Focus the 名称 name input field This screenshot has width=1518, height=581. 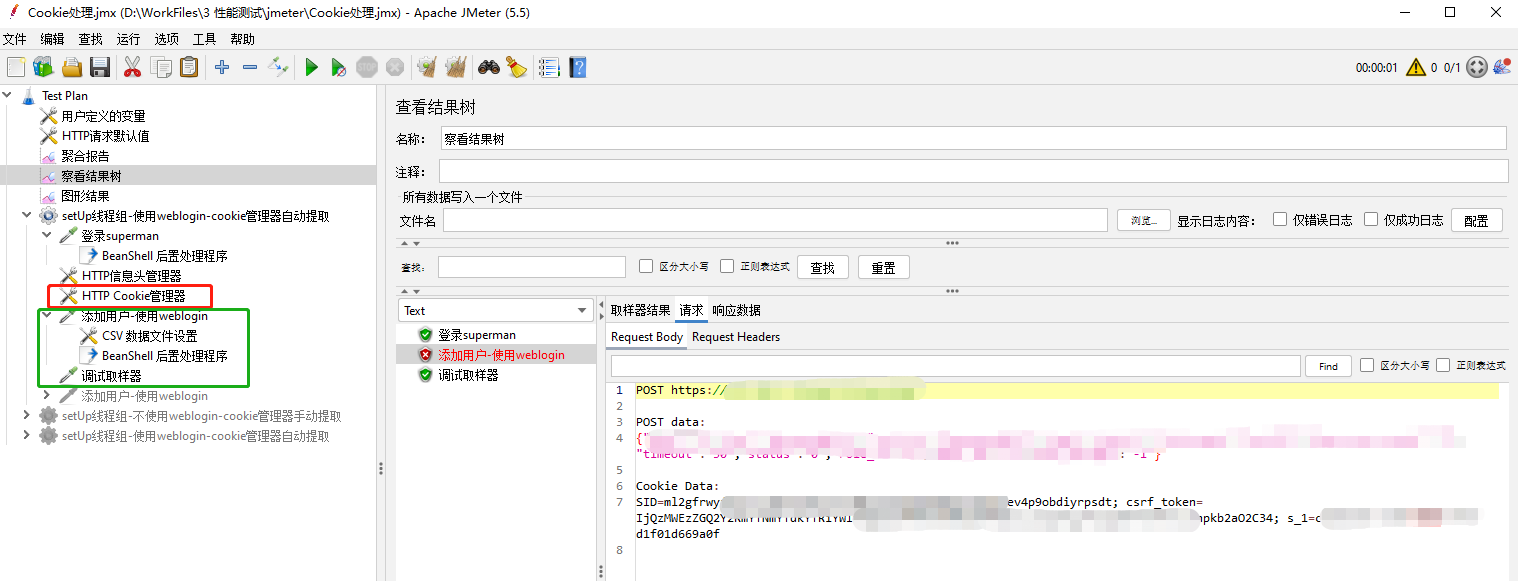pos(973,138)
